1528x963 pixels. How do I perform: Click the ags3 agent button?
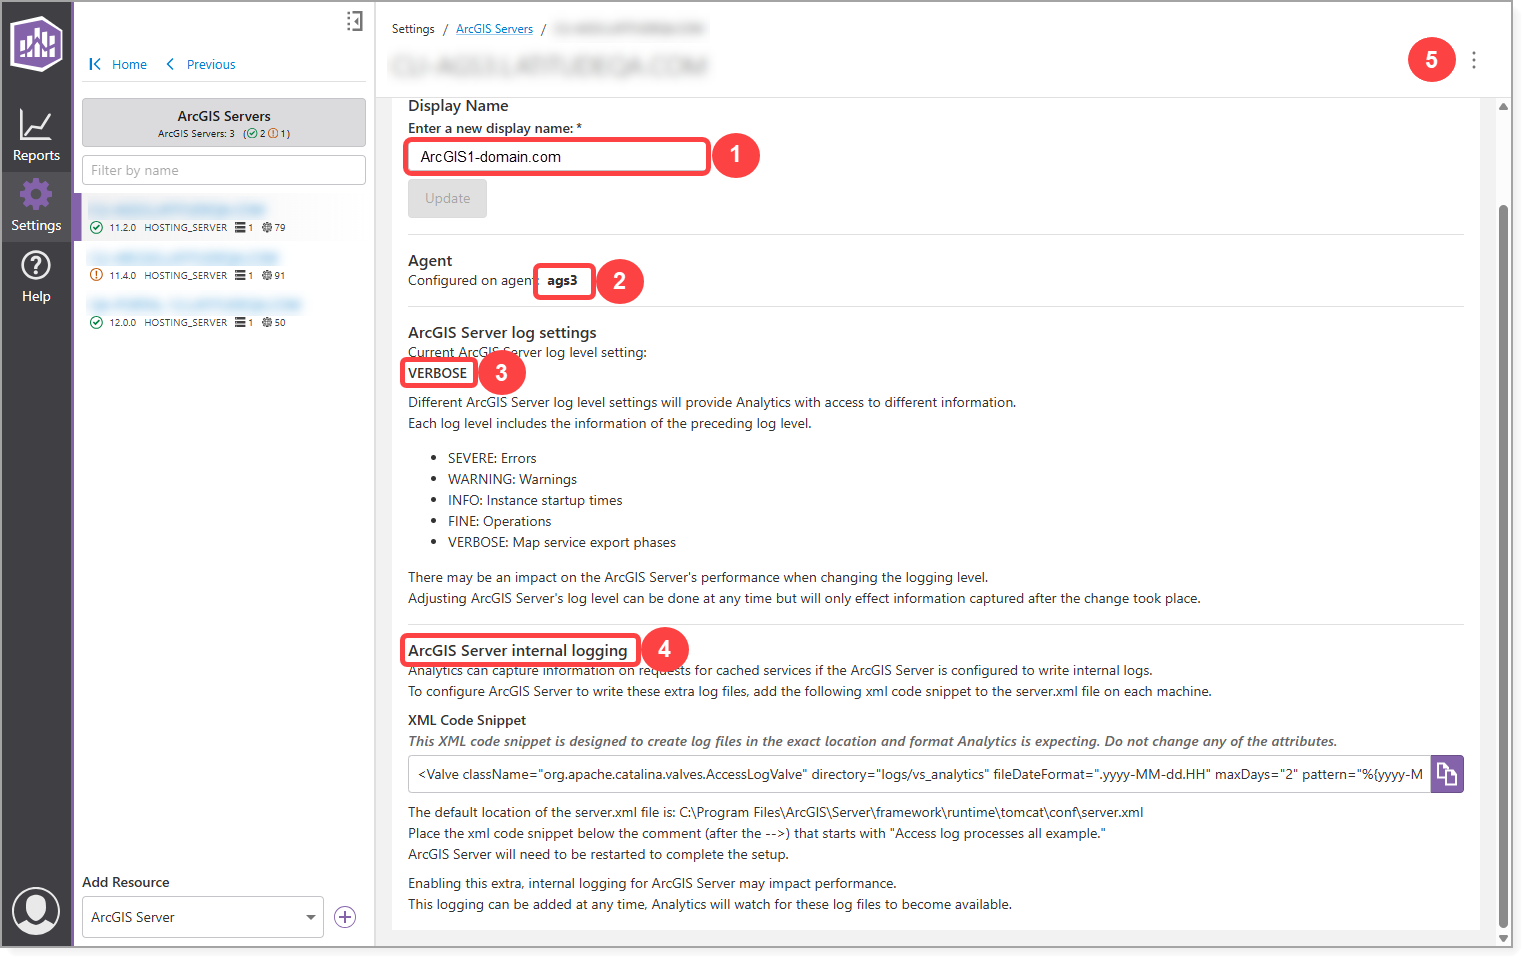(x=563, y=281)
